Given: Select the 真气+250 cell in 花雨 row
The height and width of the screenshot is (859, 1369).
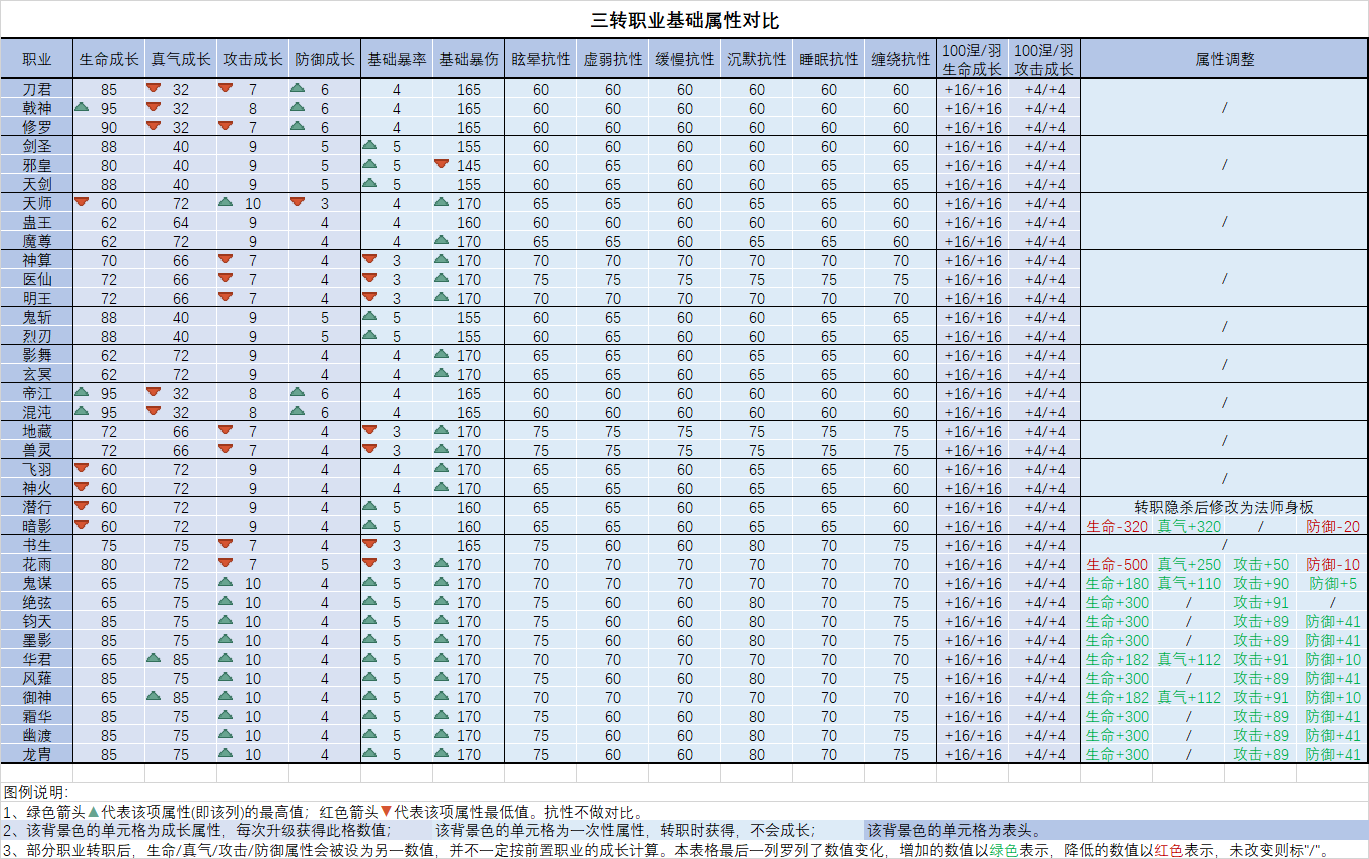Looking at the screenshot, I should (x=1189, y=564).
